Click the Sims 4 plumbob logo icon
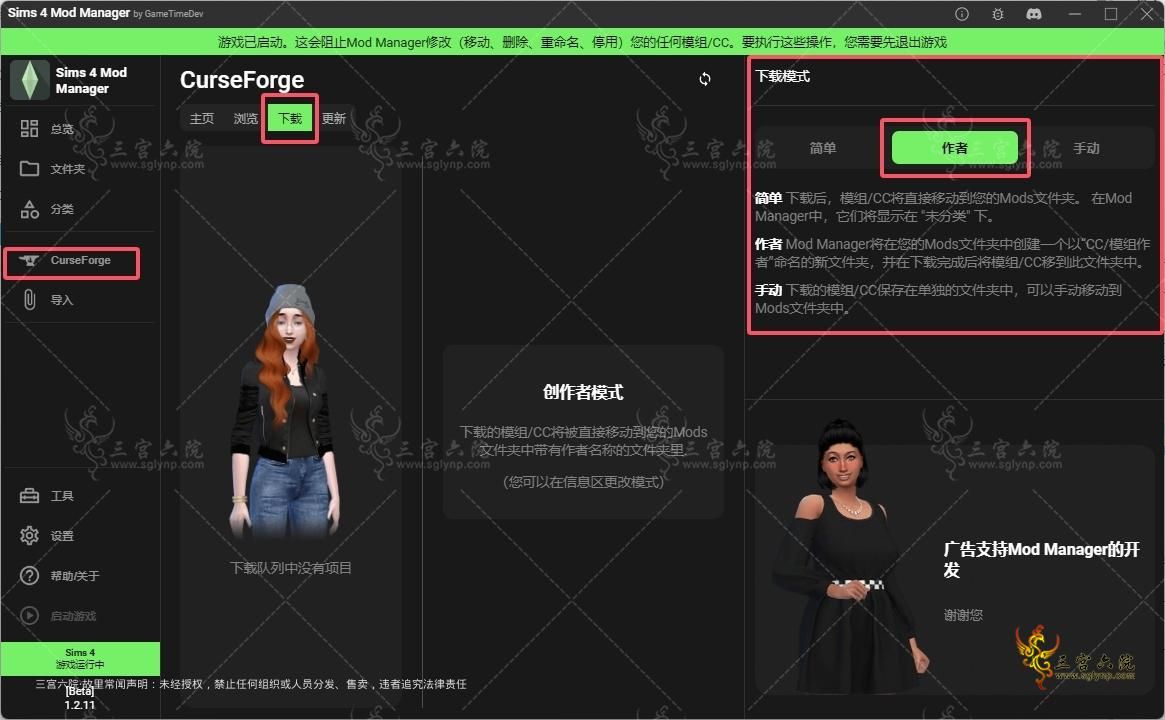 click(x=30, y=80)
